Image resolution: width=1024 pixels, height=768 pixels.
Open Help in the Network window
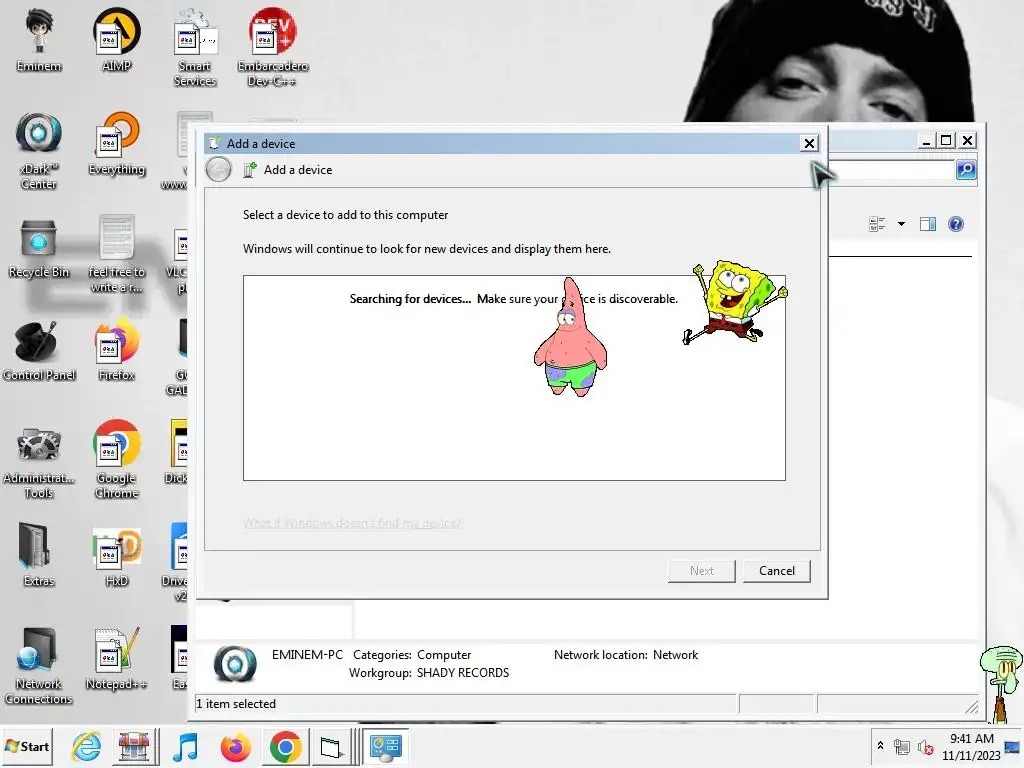pyautogui.click(x=955, y=224)
